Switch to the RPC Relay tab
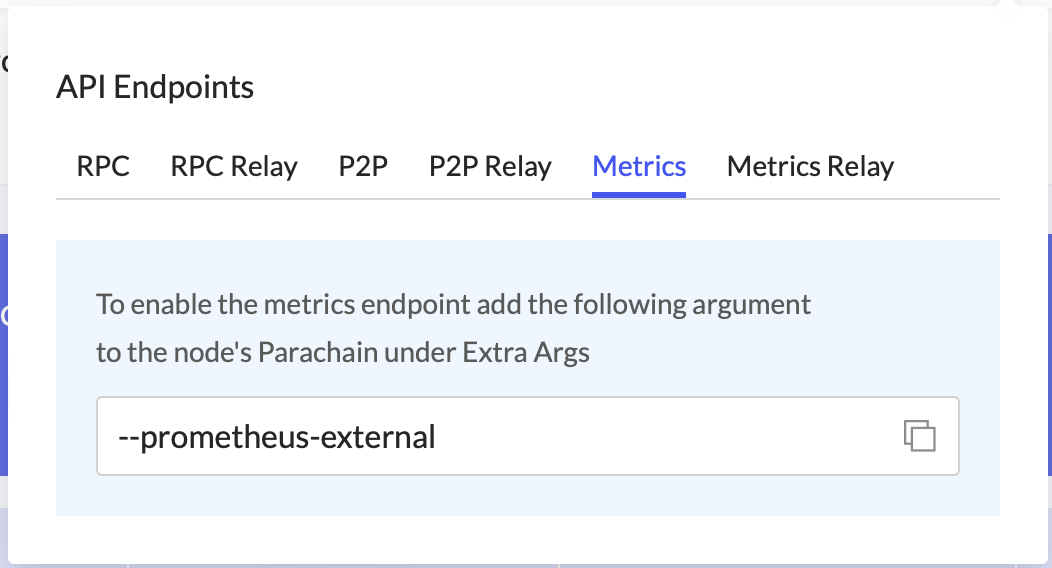Image resolution: width=1052 pixels, height=568 pixels. pos(234,166)
